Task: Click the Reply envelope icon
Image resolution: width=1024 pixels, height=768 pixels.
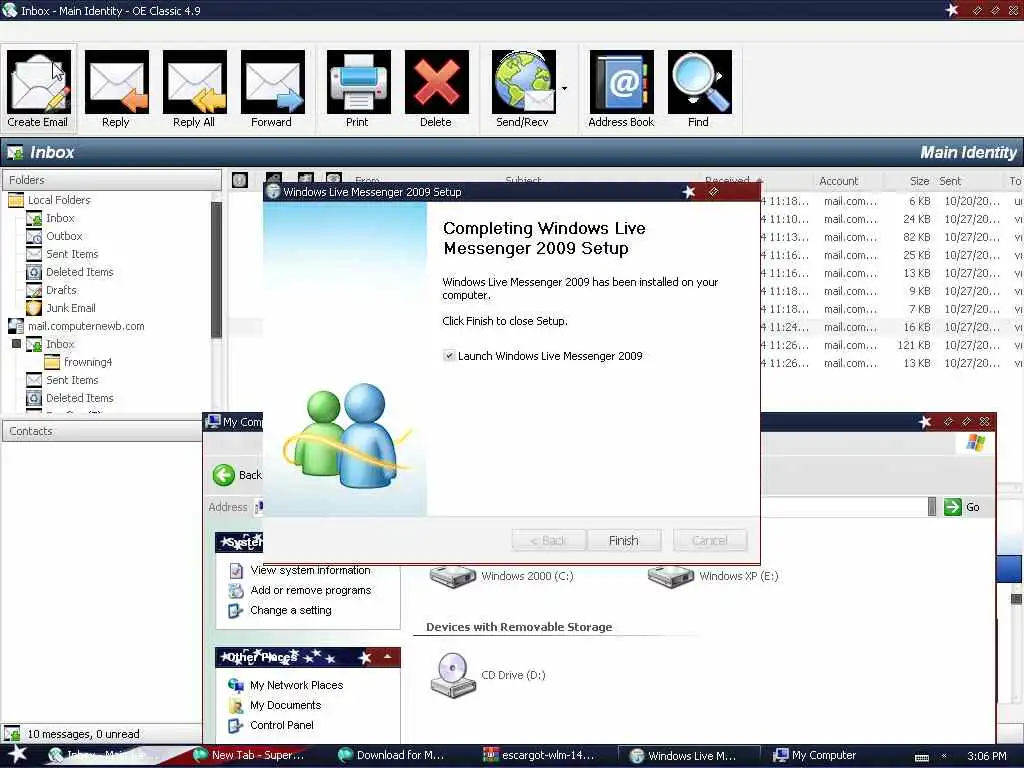Action: tap(116, 82)
